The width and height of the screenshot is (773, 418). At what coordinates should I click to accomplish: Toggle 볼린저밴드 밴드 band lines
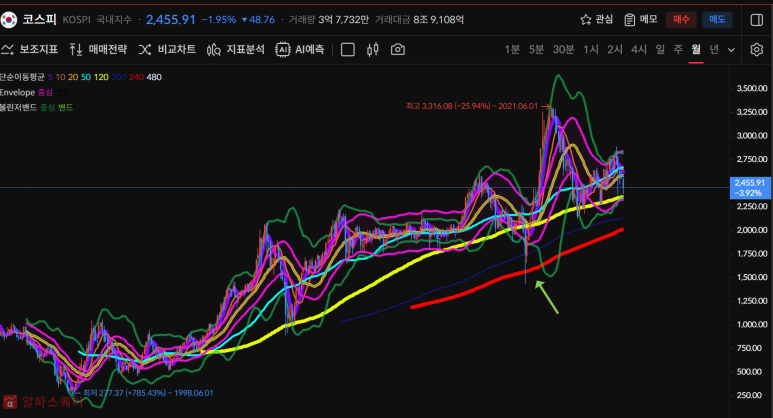click(x=66, y=107)
